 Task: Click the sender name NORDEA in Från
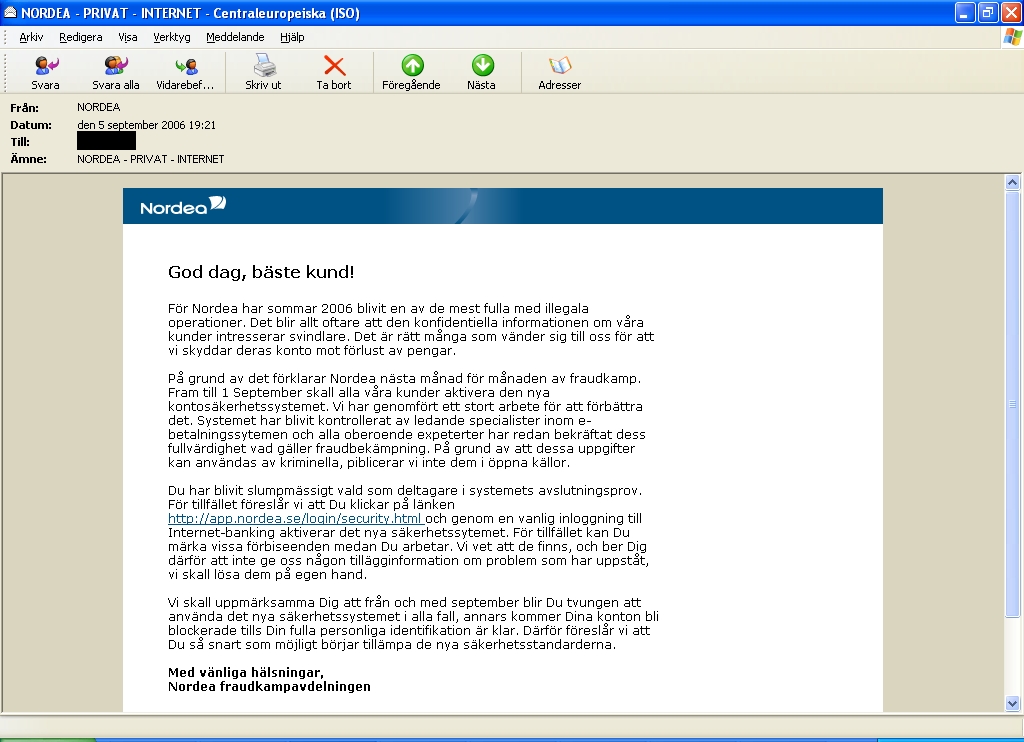tap(99, 107)
